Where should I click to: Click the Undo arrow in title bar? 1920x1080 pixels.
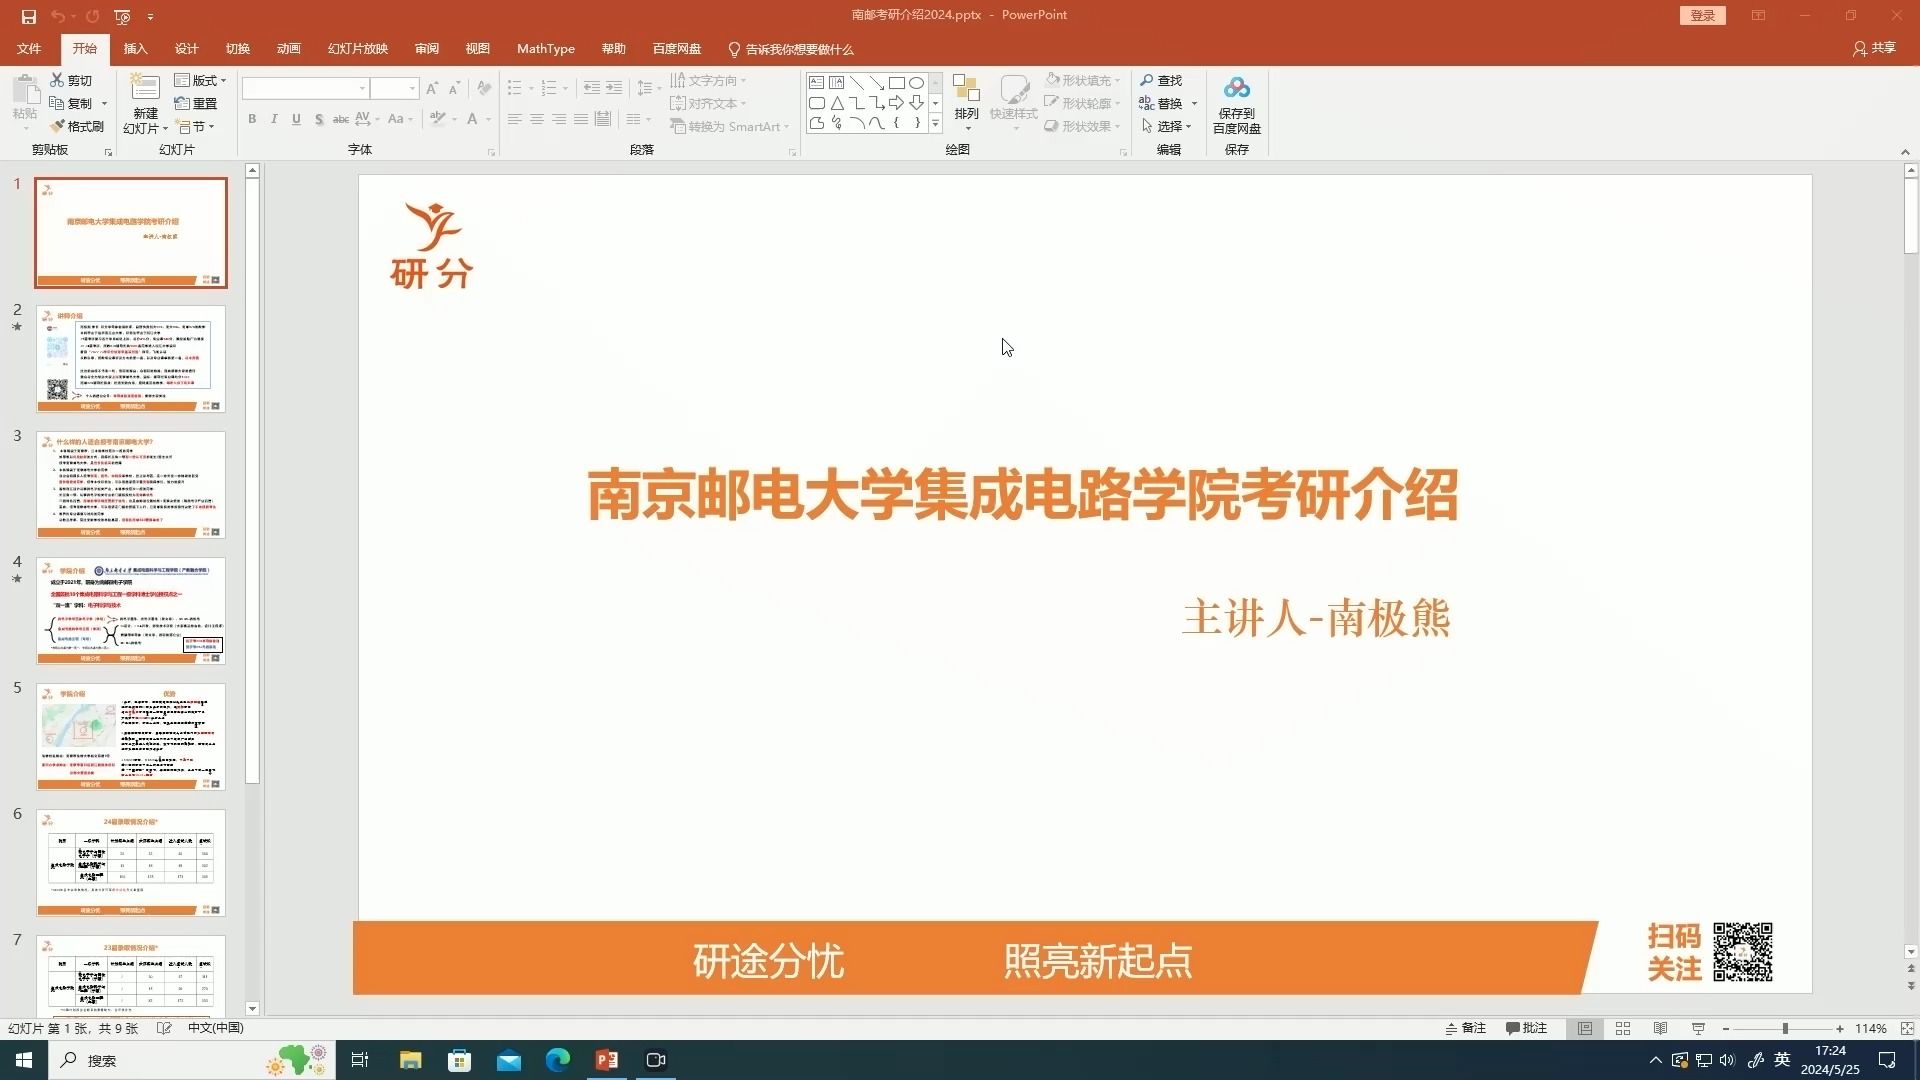point(57,16)
